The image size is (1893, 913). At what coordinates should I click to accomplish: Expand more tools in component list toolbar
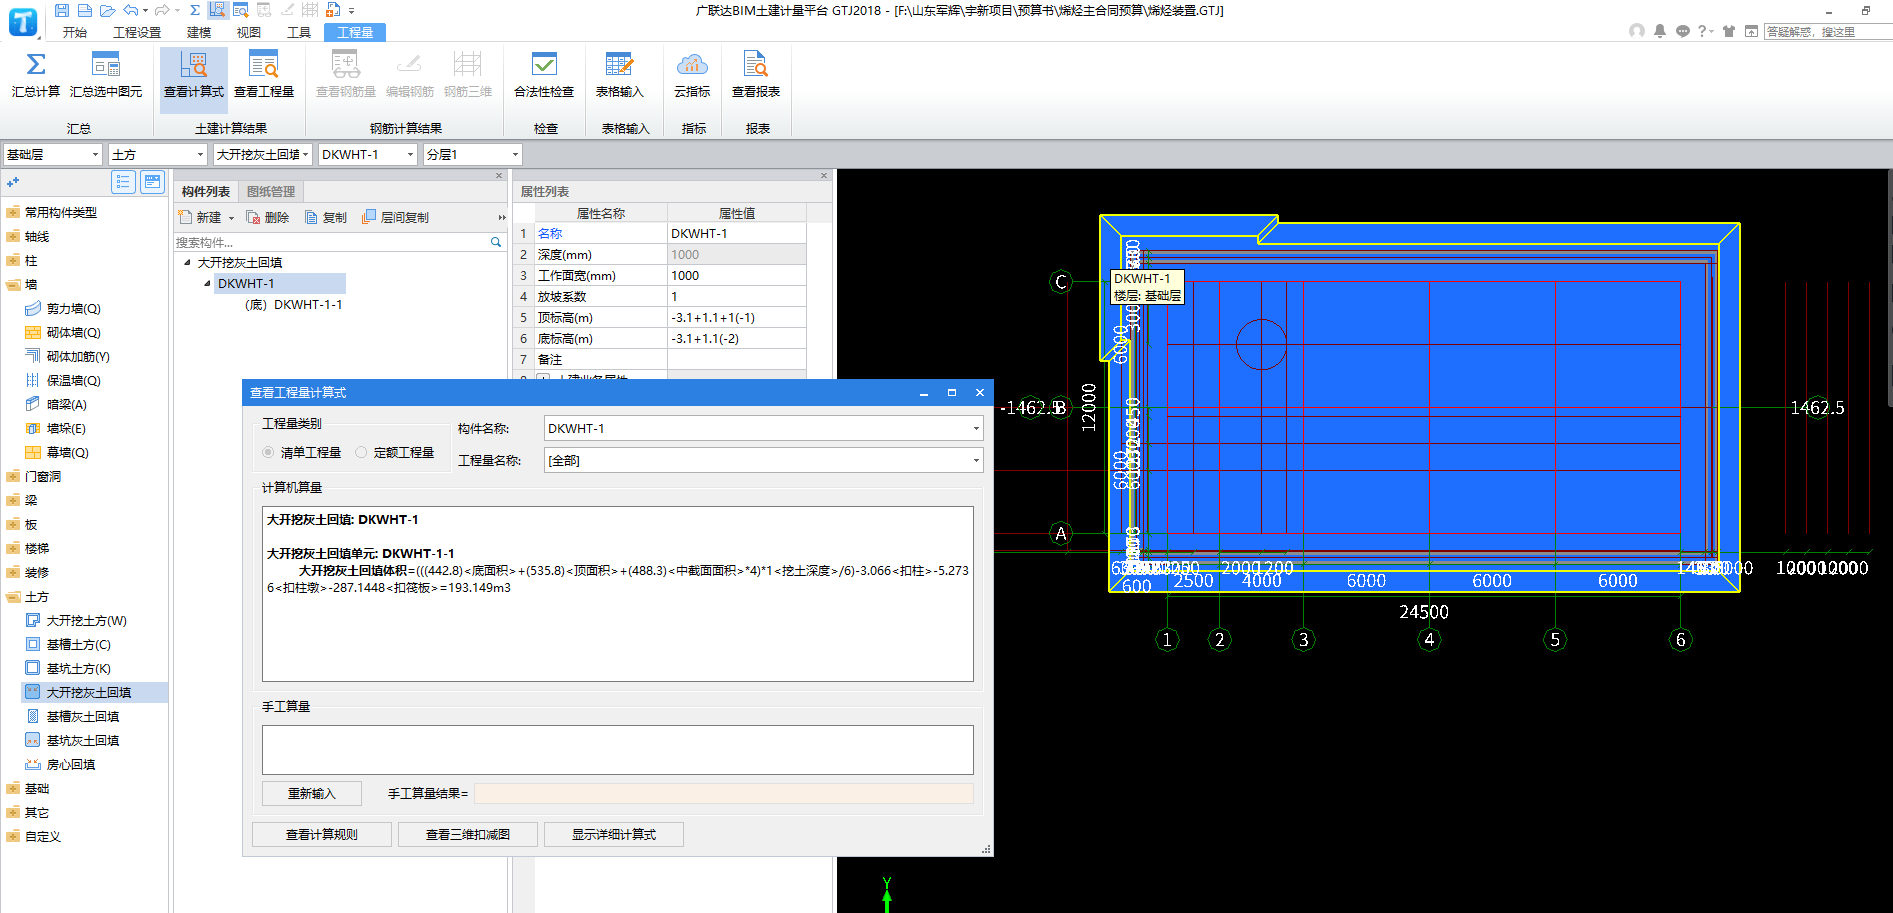[502, 217]
